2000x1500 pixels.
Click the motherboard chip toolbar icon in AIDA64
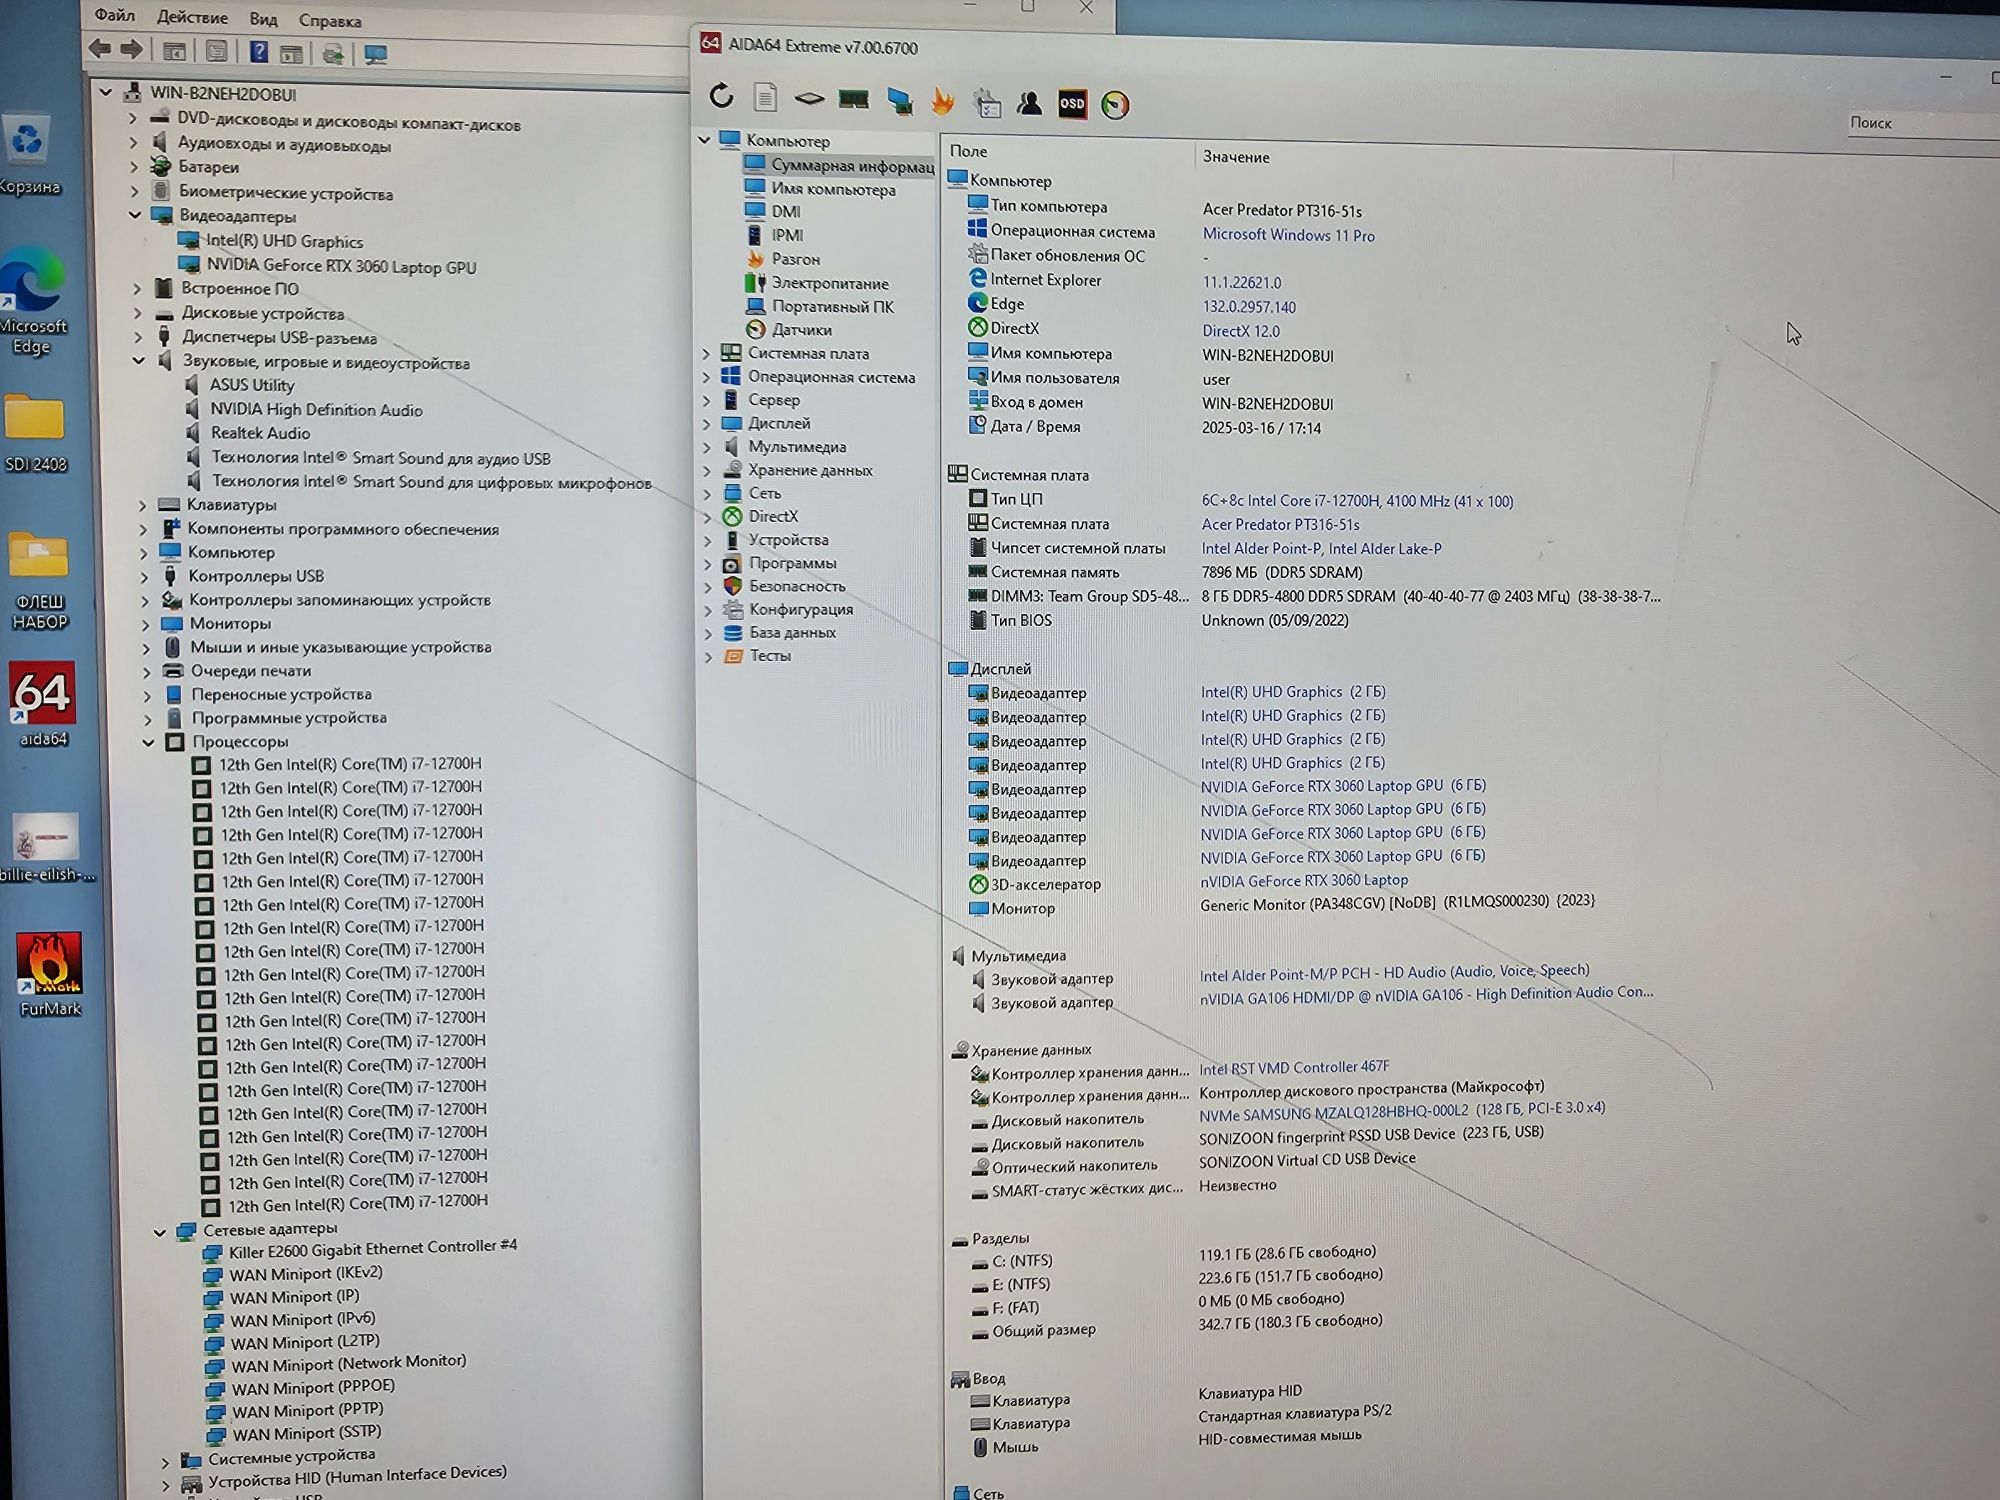coord(809,98)
